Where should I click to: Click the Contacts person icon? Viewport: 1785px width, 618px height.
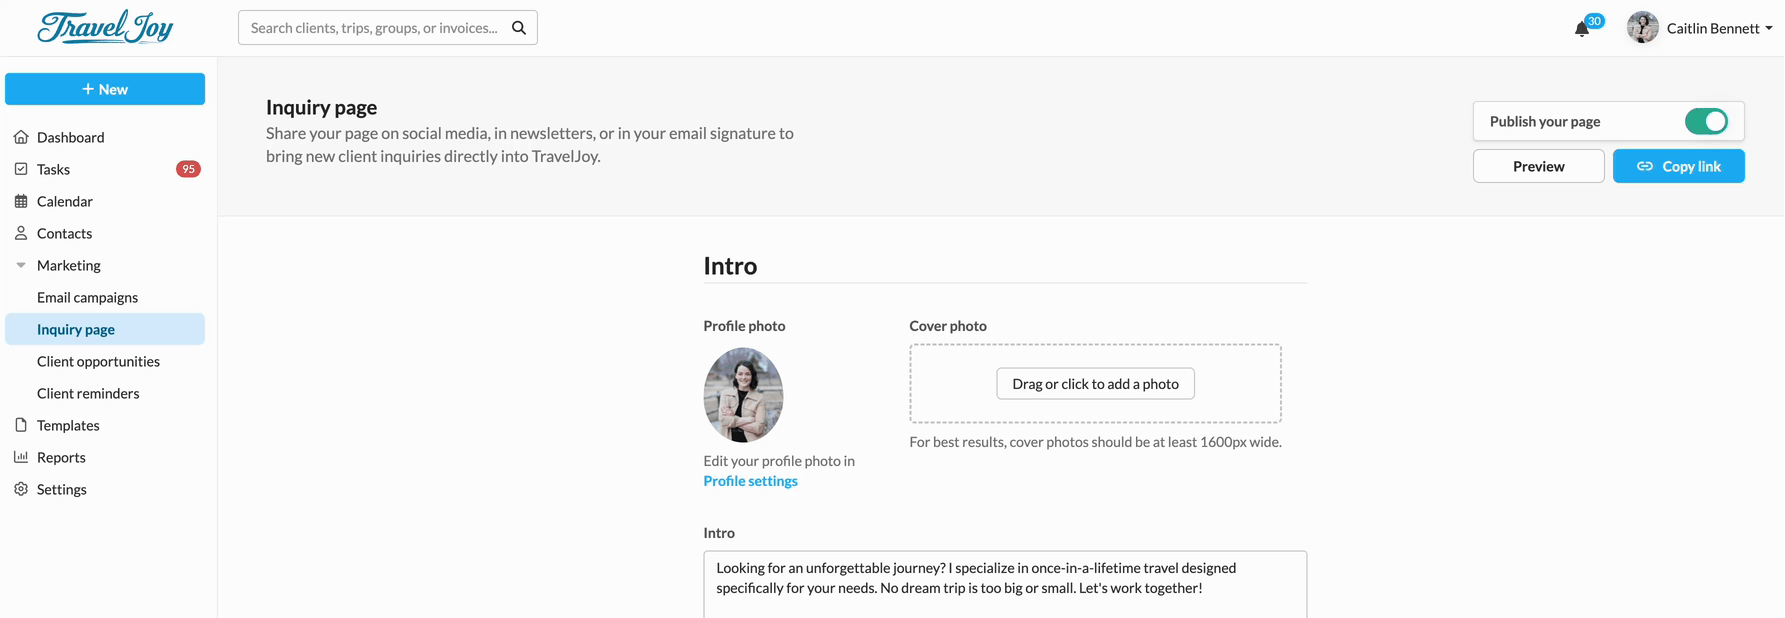pyautogui.click(x=21, y=233)
